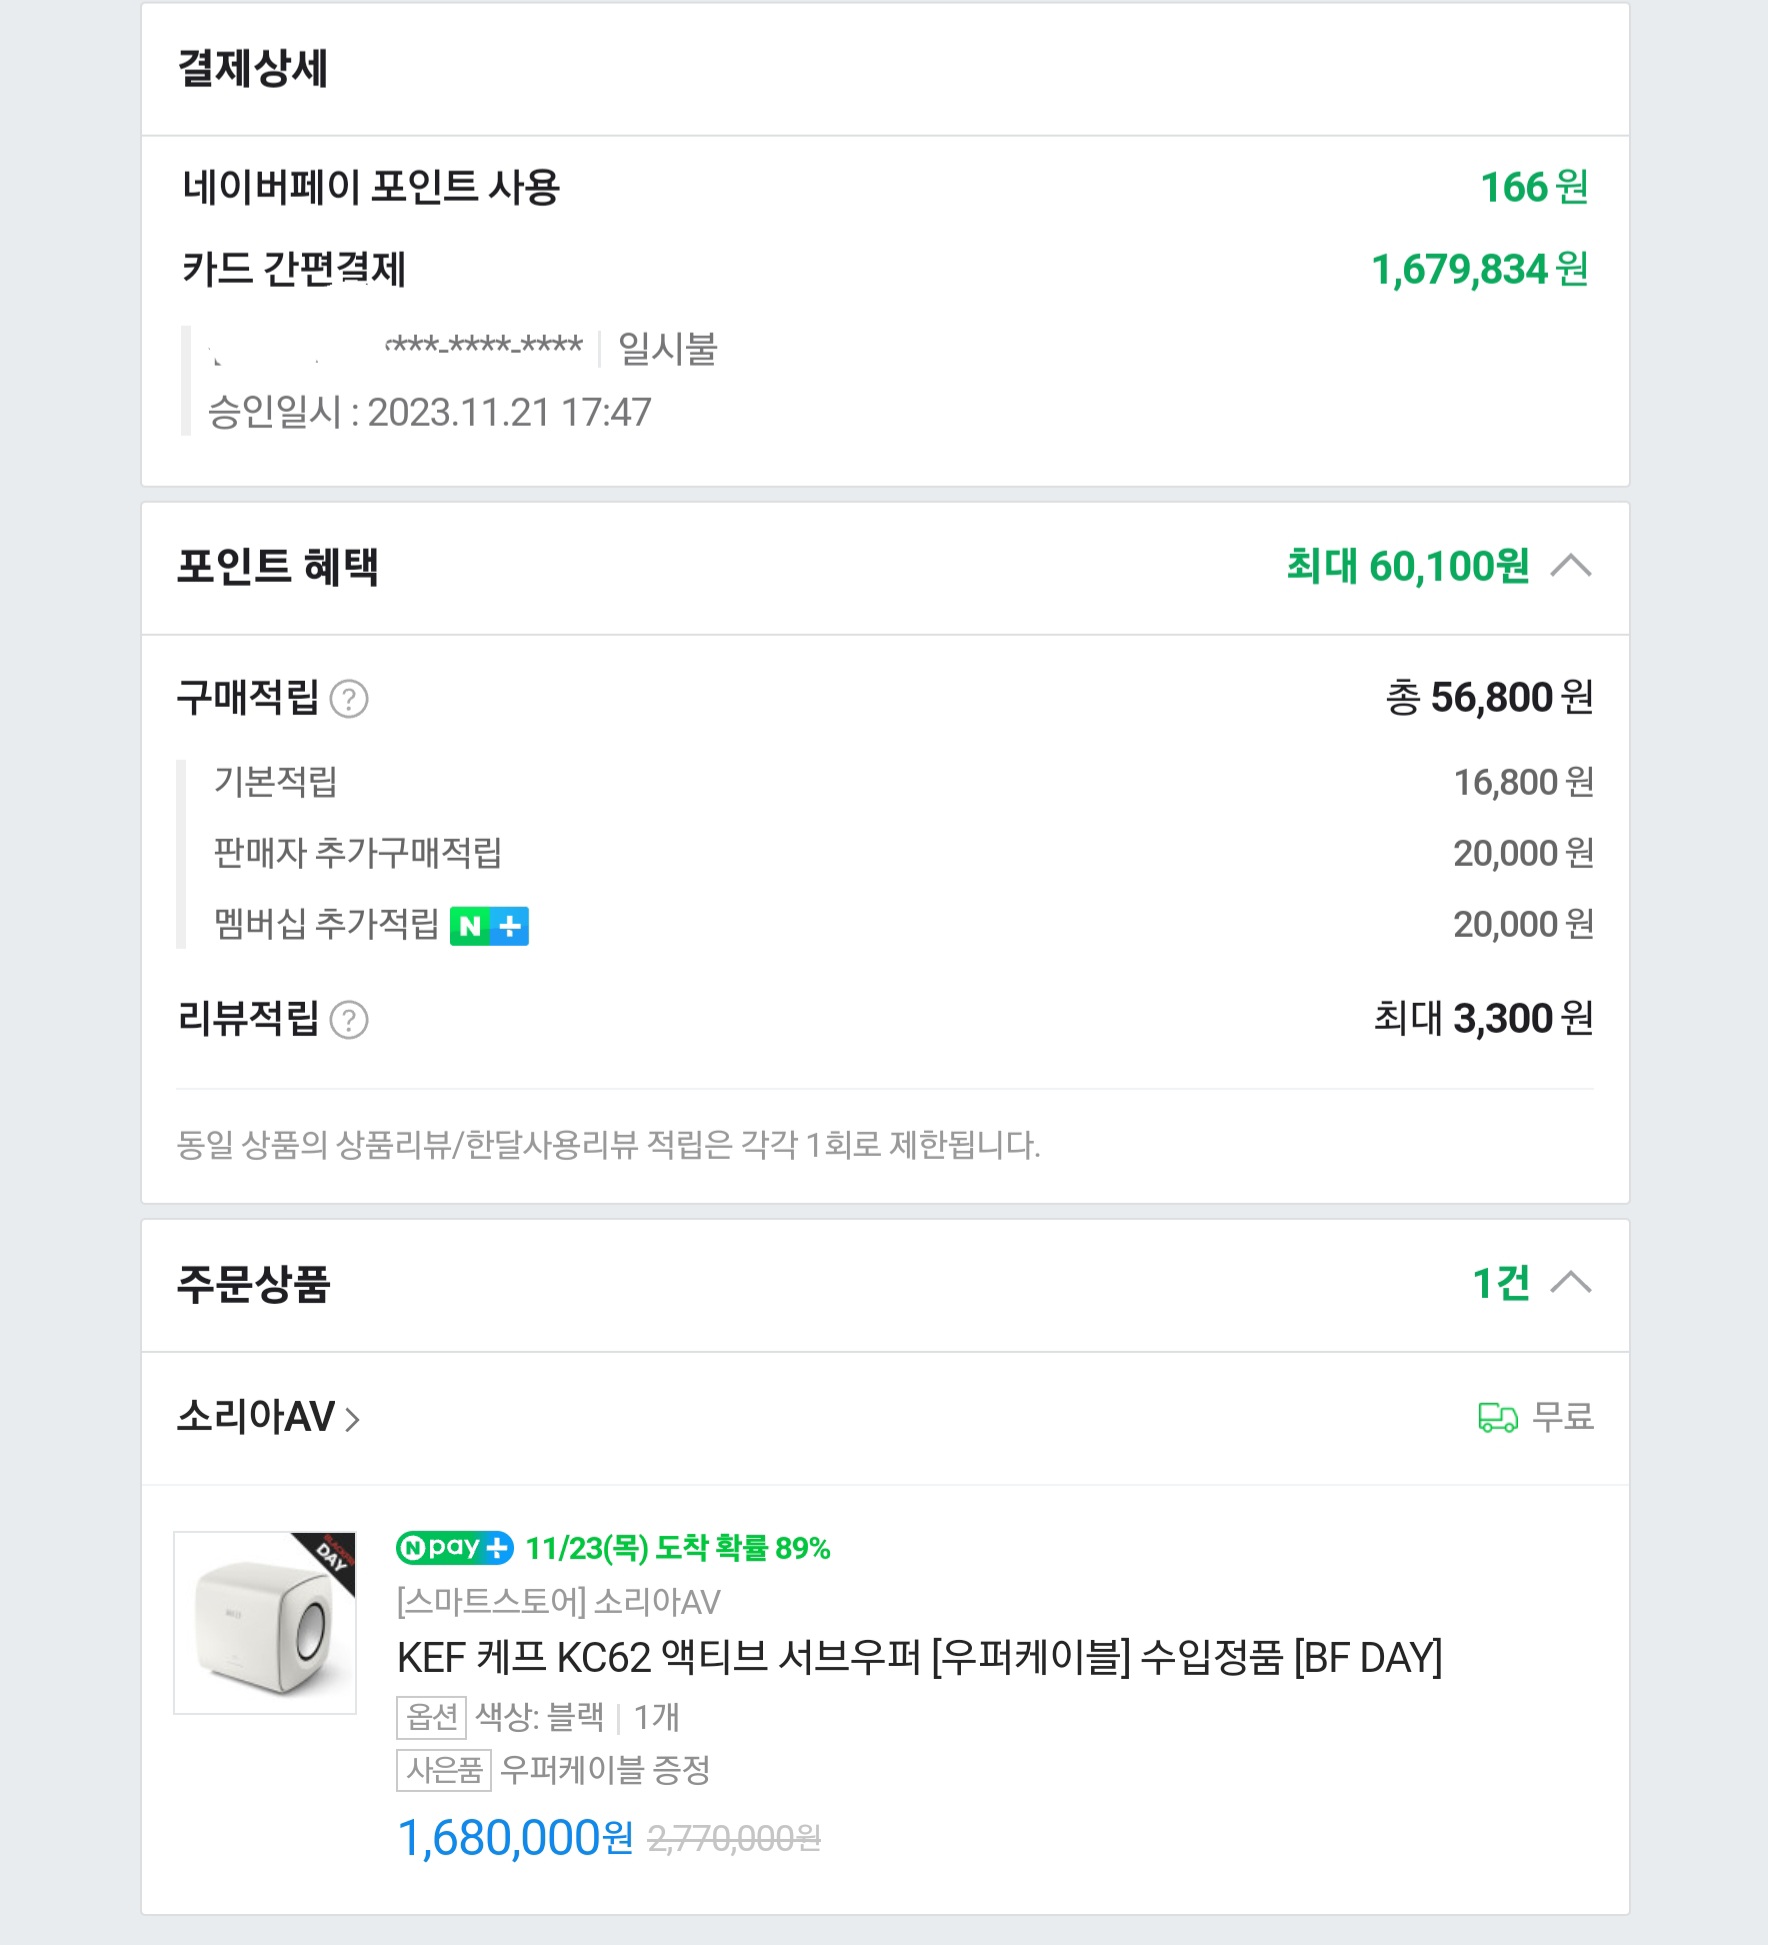Click the 결제상세 section header

pos(253,69)
